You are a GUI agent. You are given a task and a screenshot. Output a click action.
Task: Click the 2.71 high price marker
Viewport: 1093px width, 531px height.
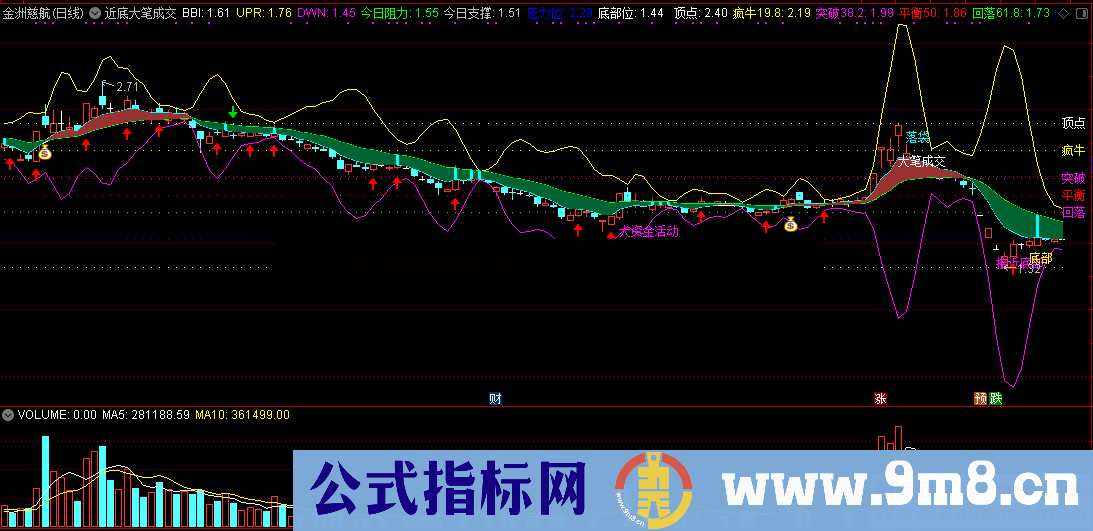pos(127,86)
